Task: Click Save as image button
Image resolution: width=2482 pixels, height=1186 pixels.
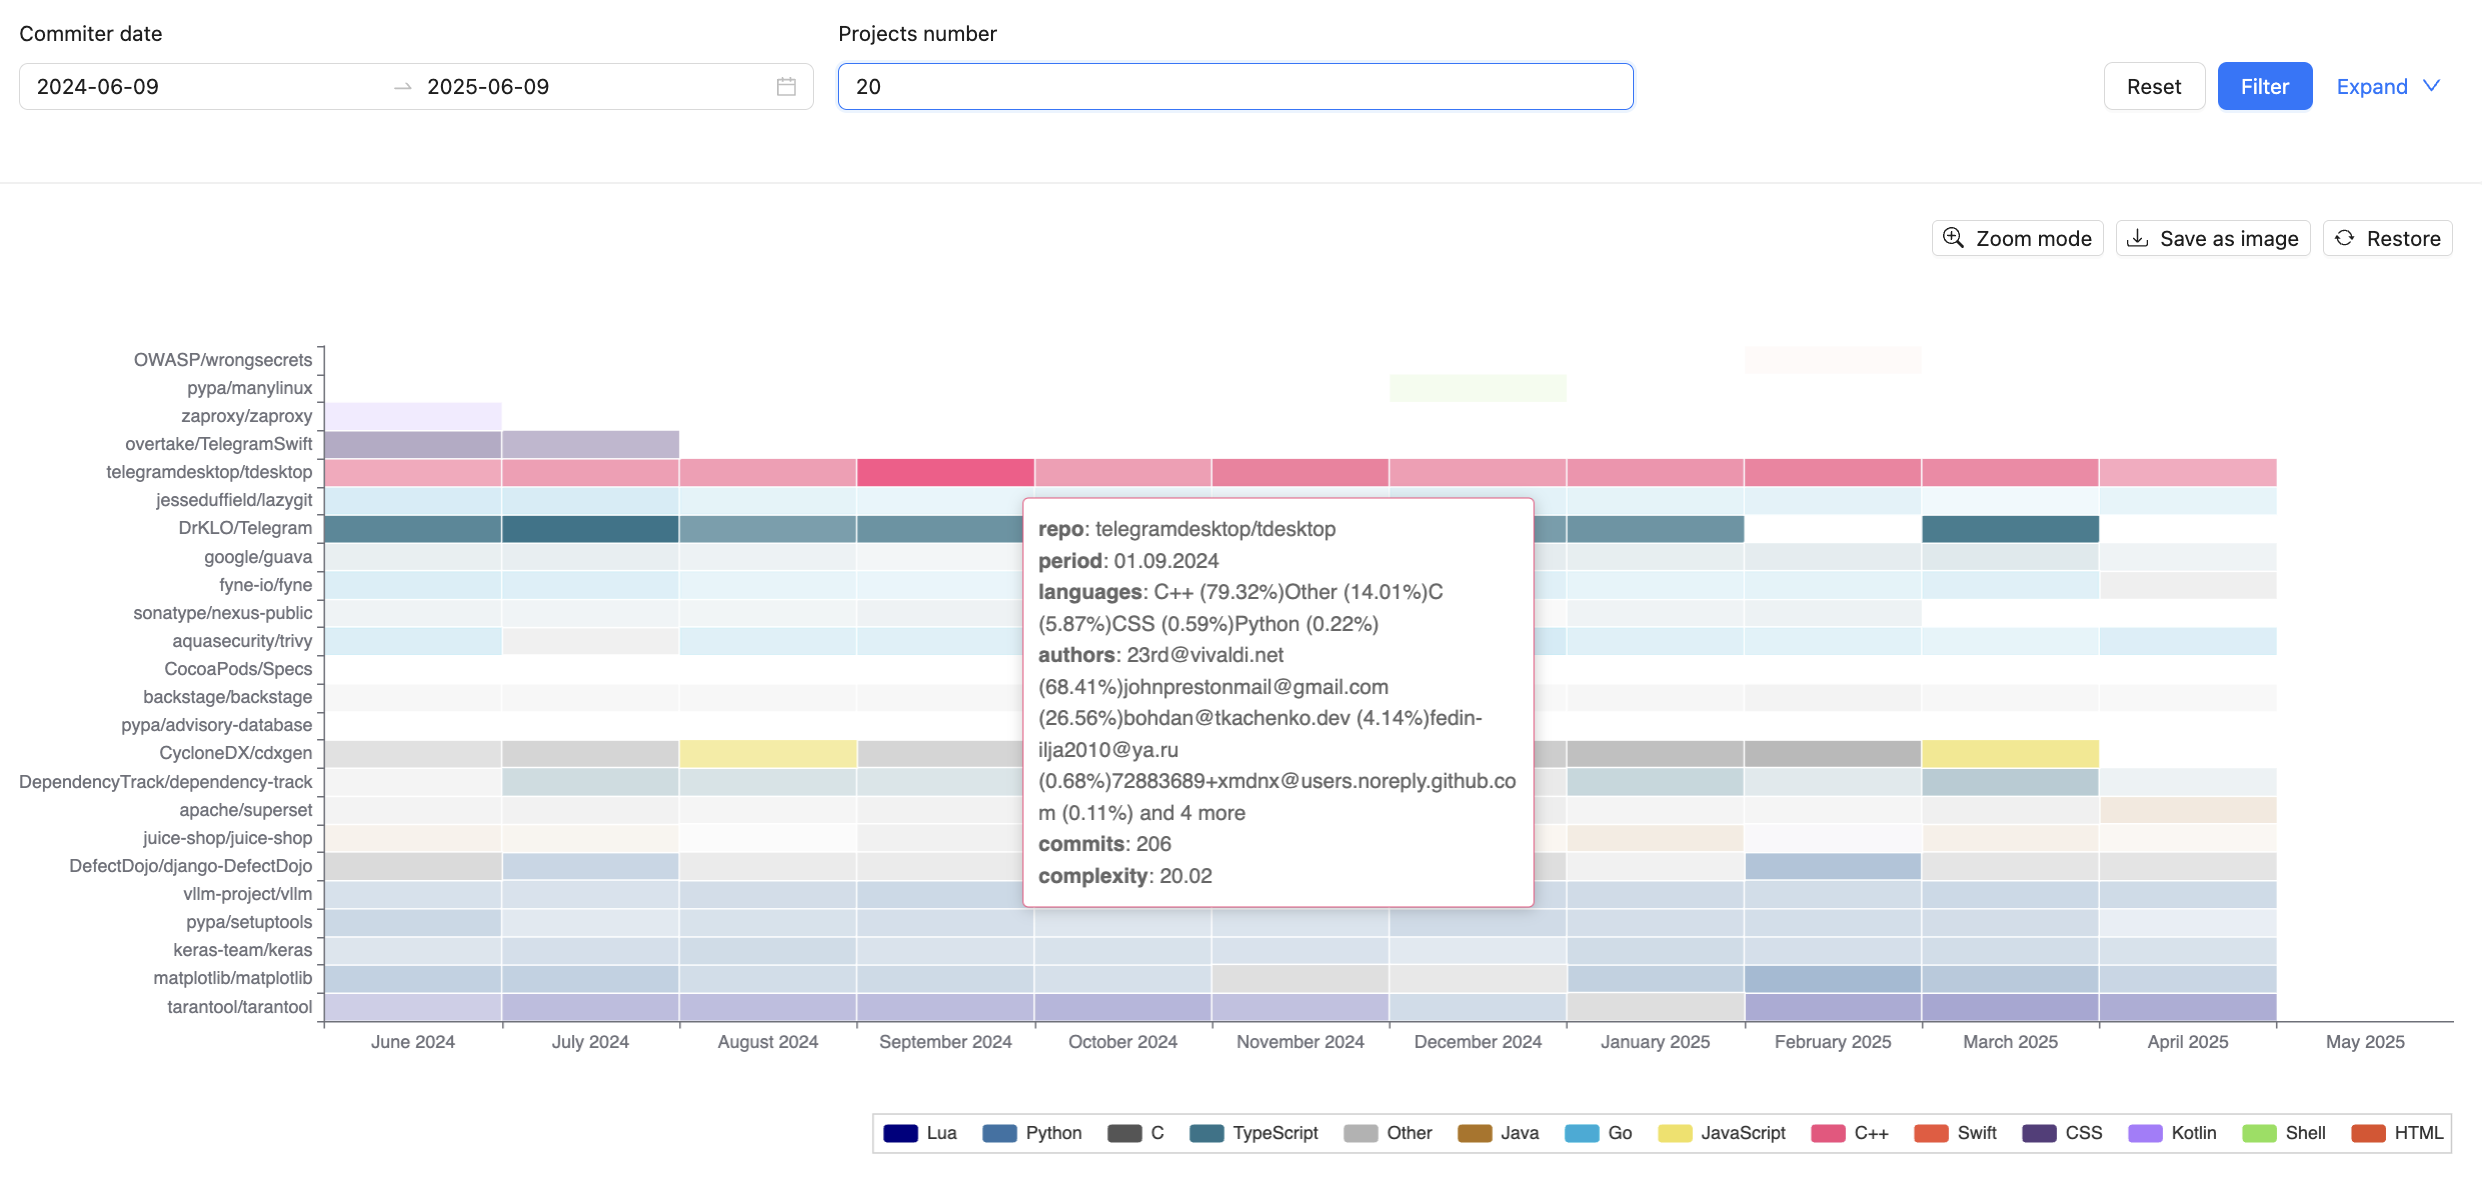Action: (2213, 238)
